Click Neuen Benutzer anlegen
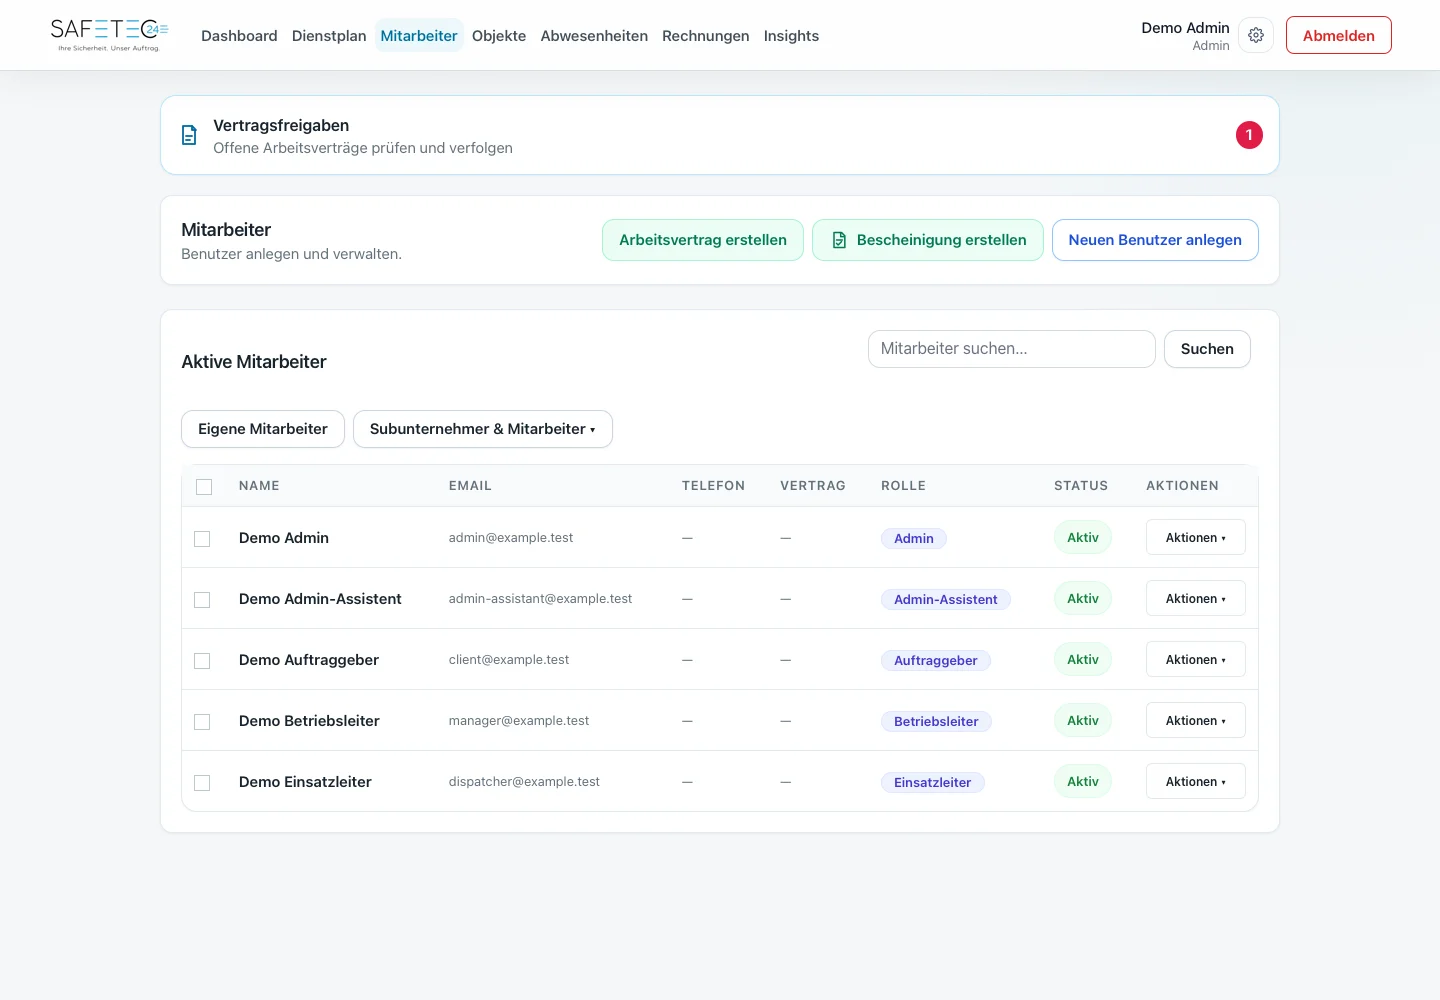Image resolution: width=1440 pixels, height=1000 pixels. pyautogui.click(x=1155, y=240)
